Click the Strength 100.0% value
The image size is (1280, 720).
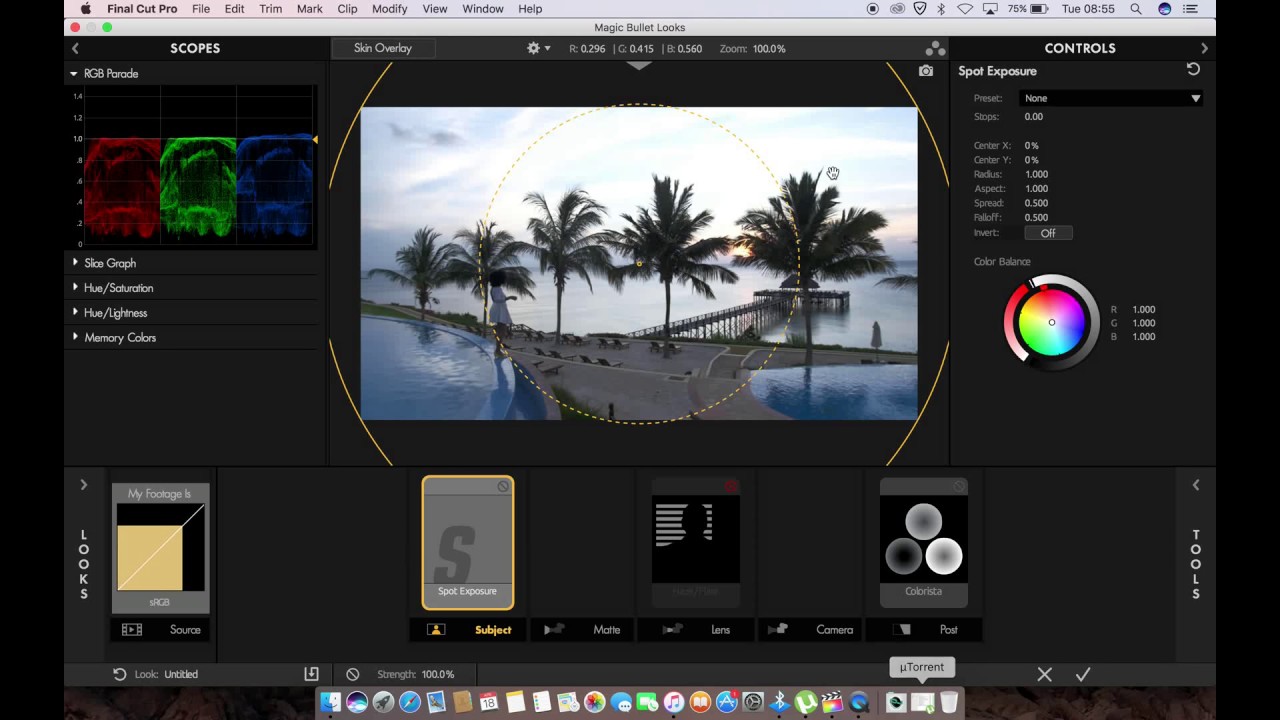(x=438, y=674)
